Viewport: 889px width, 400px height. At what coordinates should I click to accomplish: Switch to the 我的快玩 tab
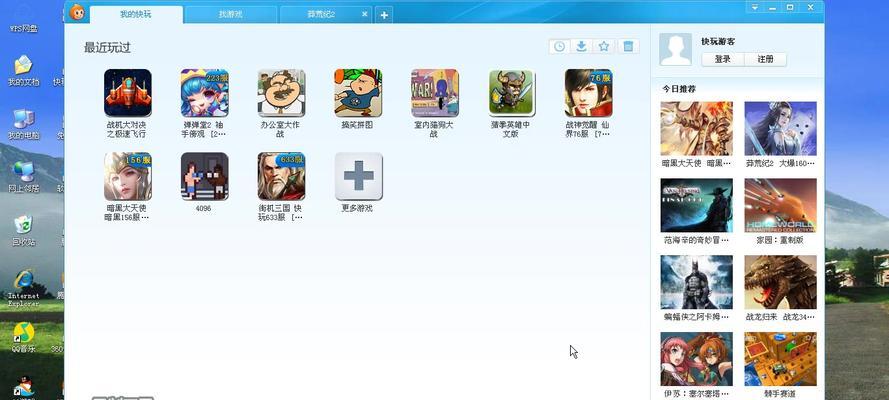[x=136, y=15]
